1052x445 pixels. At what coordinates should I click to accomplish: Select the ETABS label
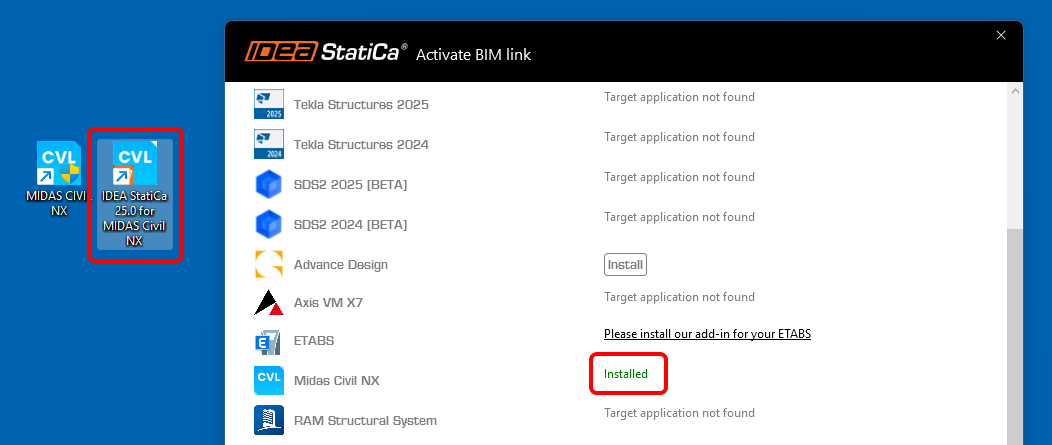pos(314,341)
